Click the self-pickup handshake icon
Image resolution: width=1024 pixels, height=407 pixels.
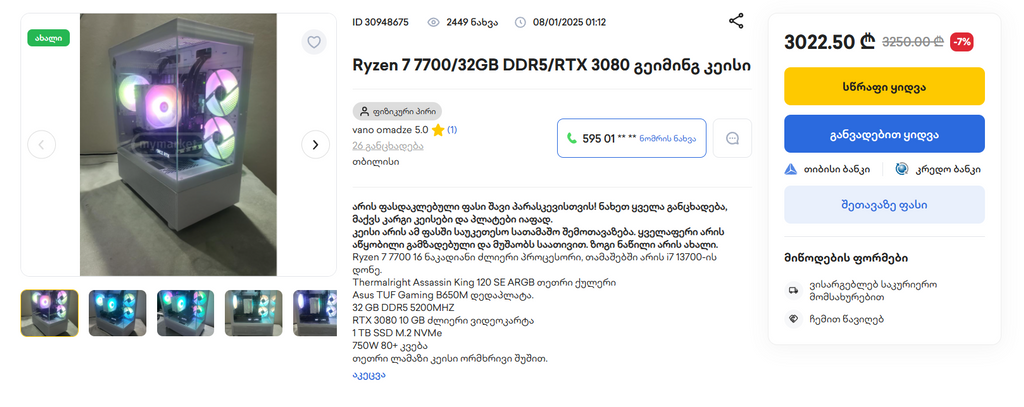coord(793,319)
